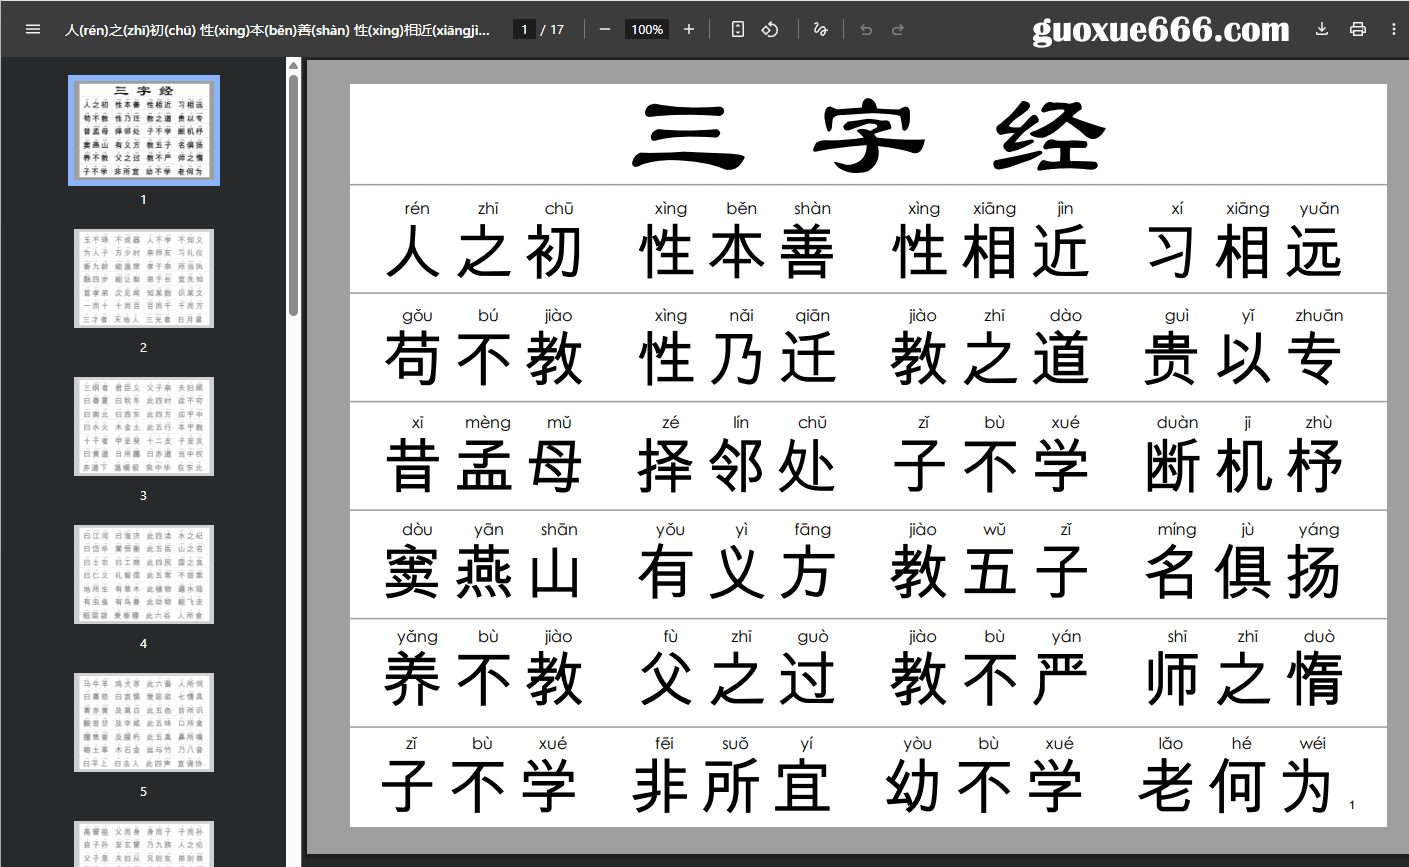Click the page number input field
This screenshot has width=1409, height=867.
524,29
